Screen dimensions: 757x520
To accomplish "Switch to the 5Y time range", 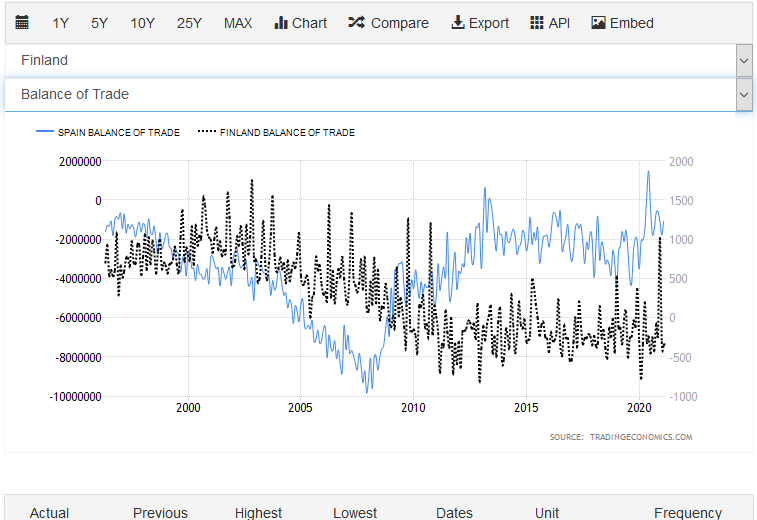I will pos(99,23).
